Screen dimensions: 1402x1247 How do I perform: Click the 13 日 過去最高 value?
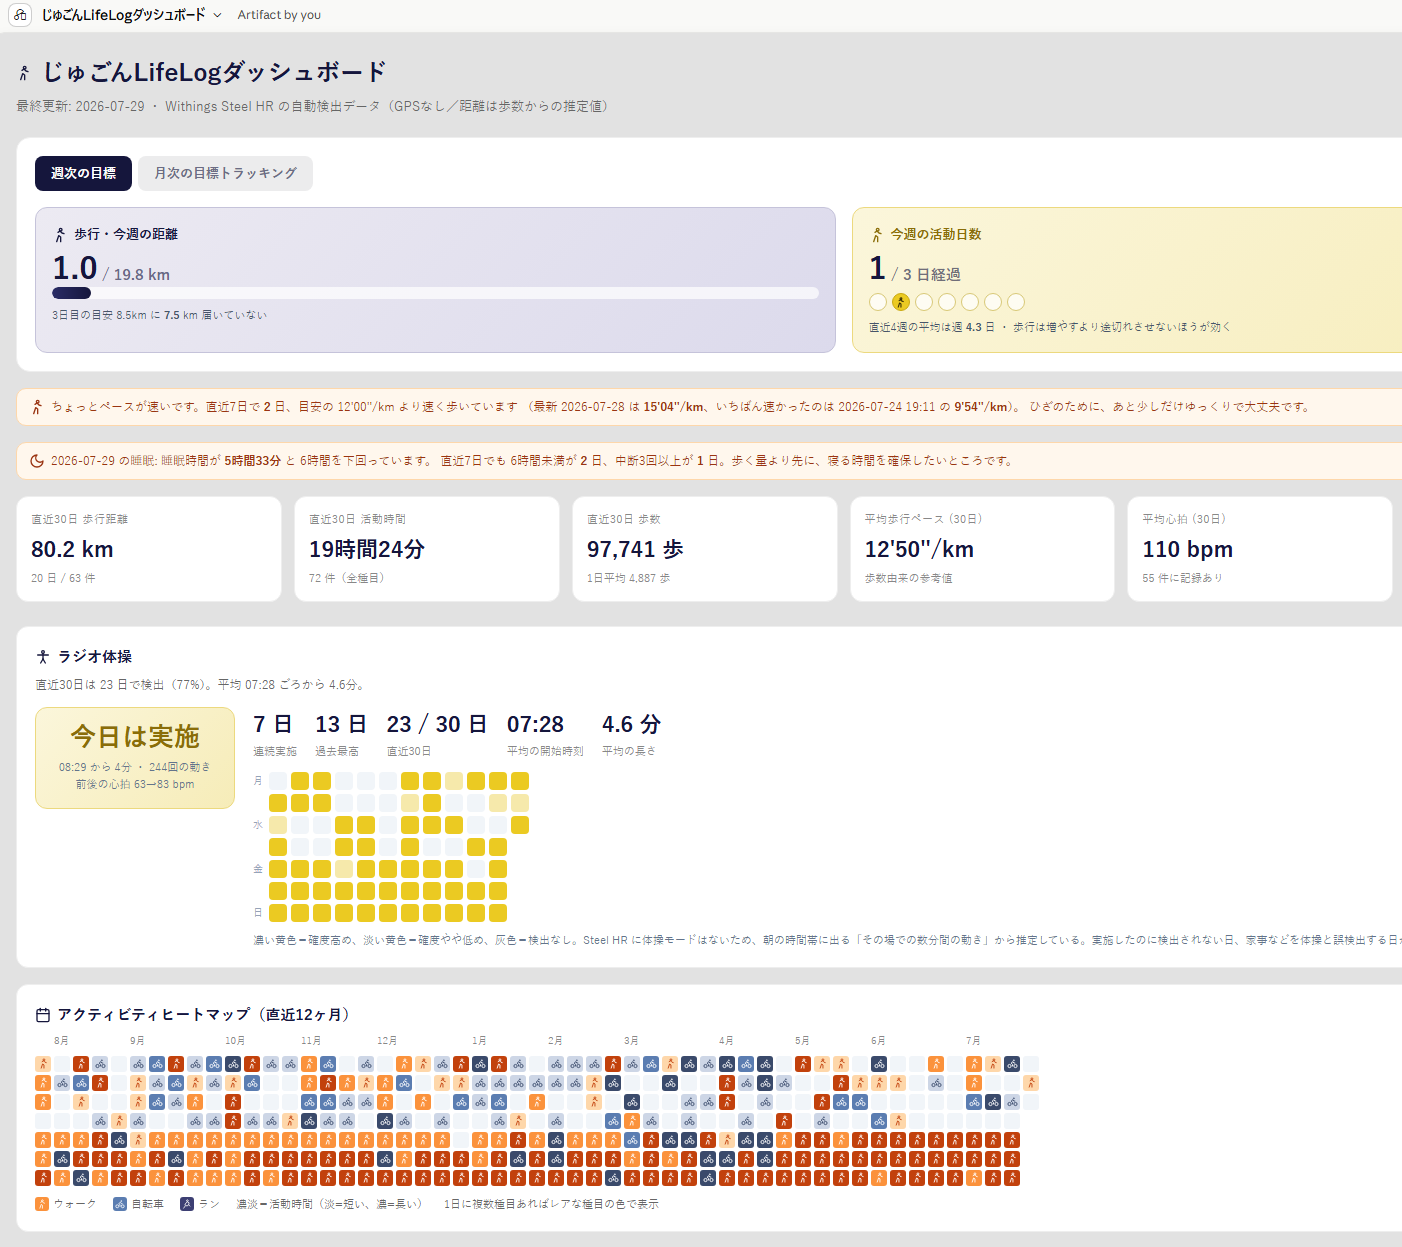coord(341,724)
